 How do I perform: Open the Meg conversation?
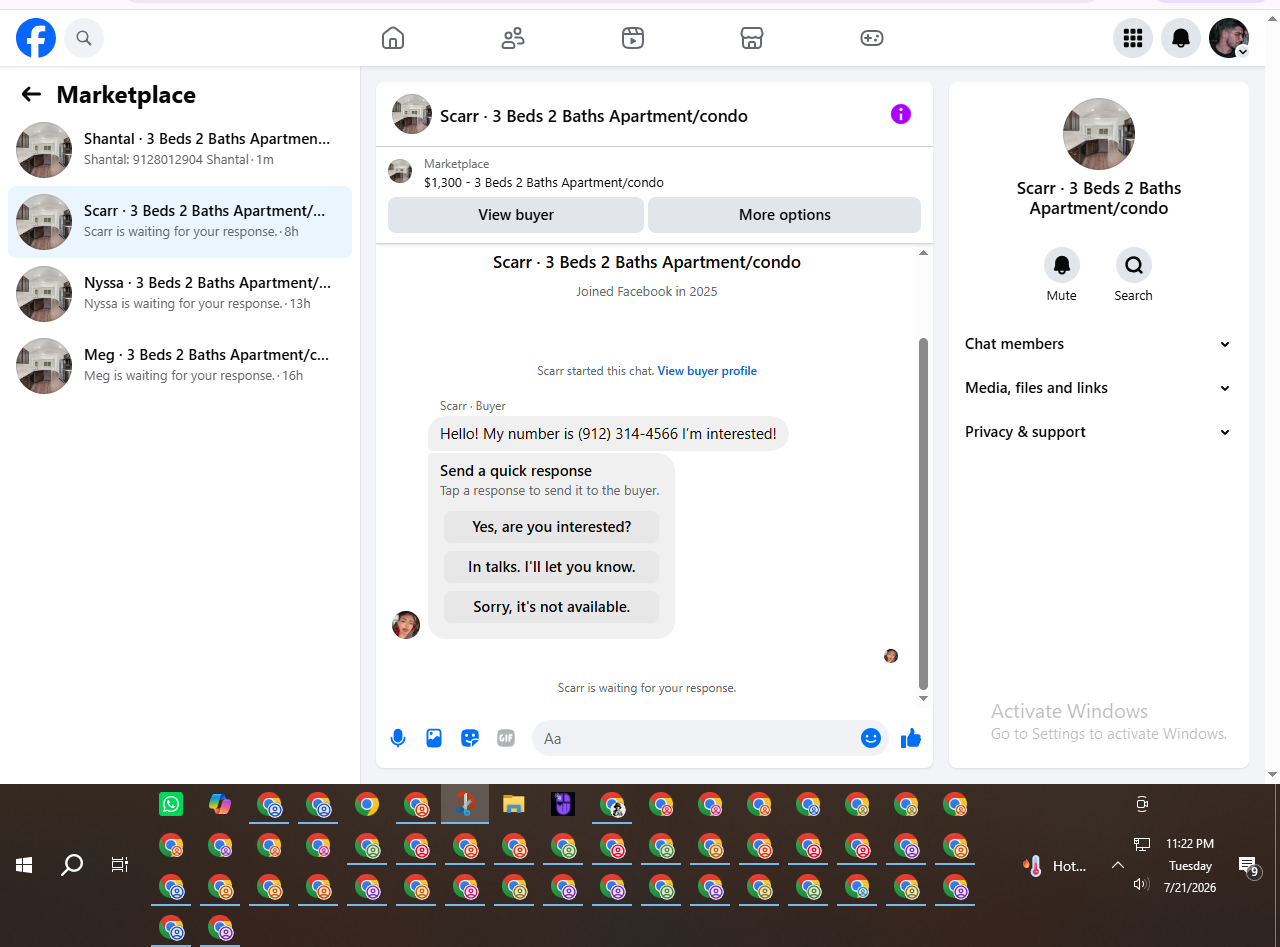pos(180,366)
